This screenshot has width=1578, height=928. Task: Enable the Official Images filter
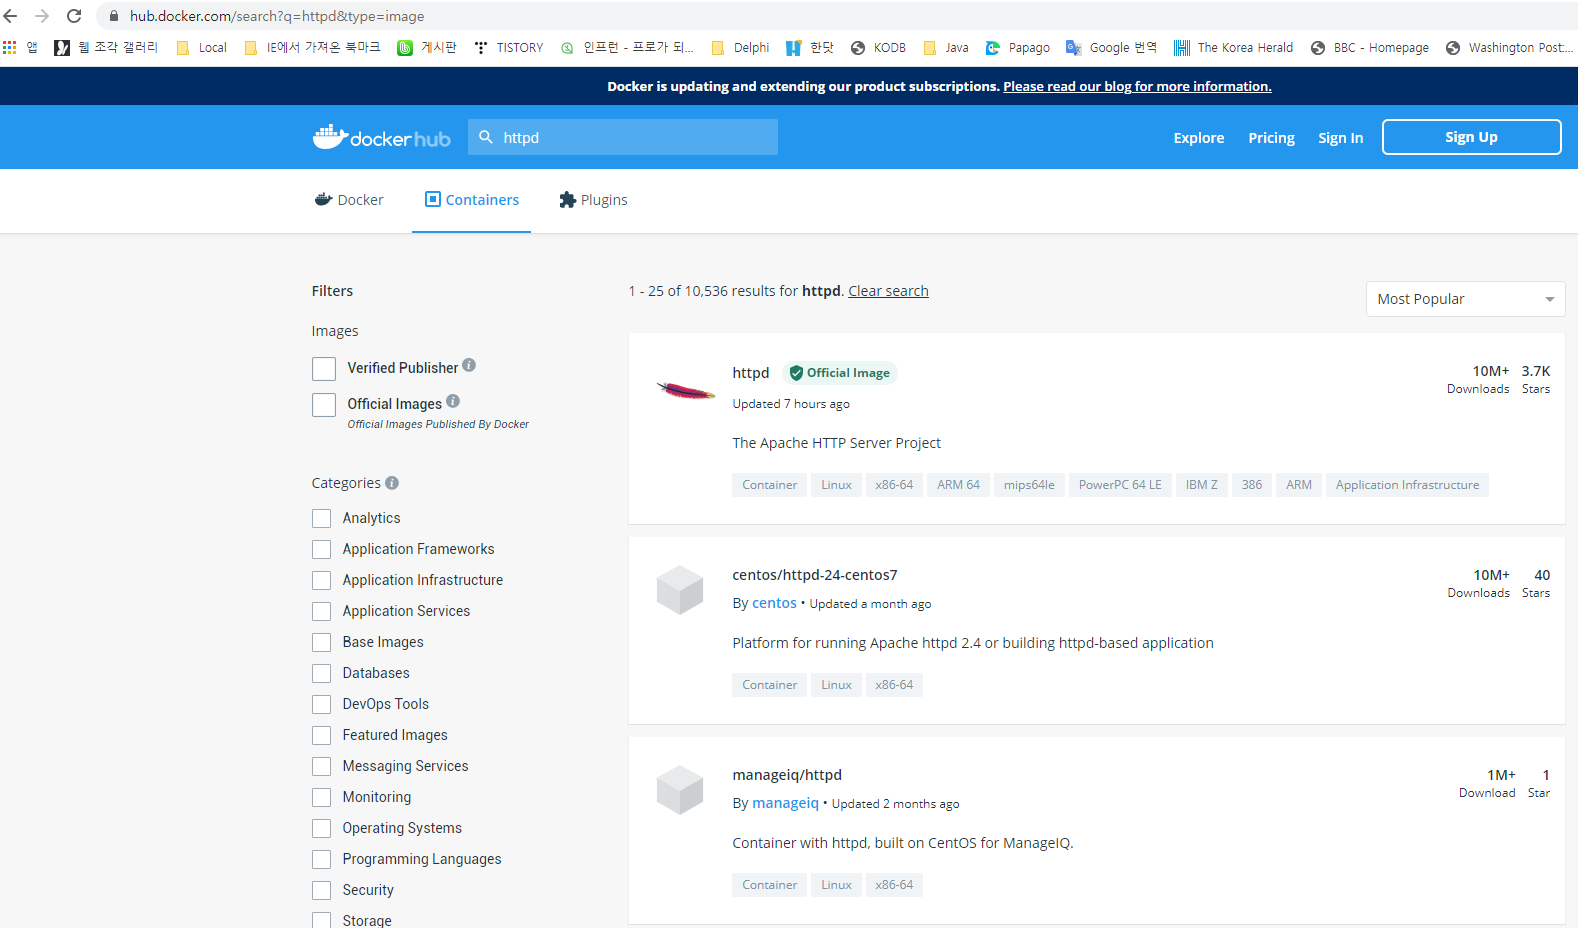[324, 405]
